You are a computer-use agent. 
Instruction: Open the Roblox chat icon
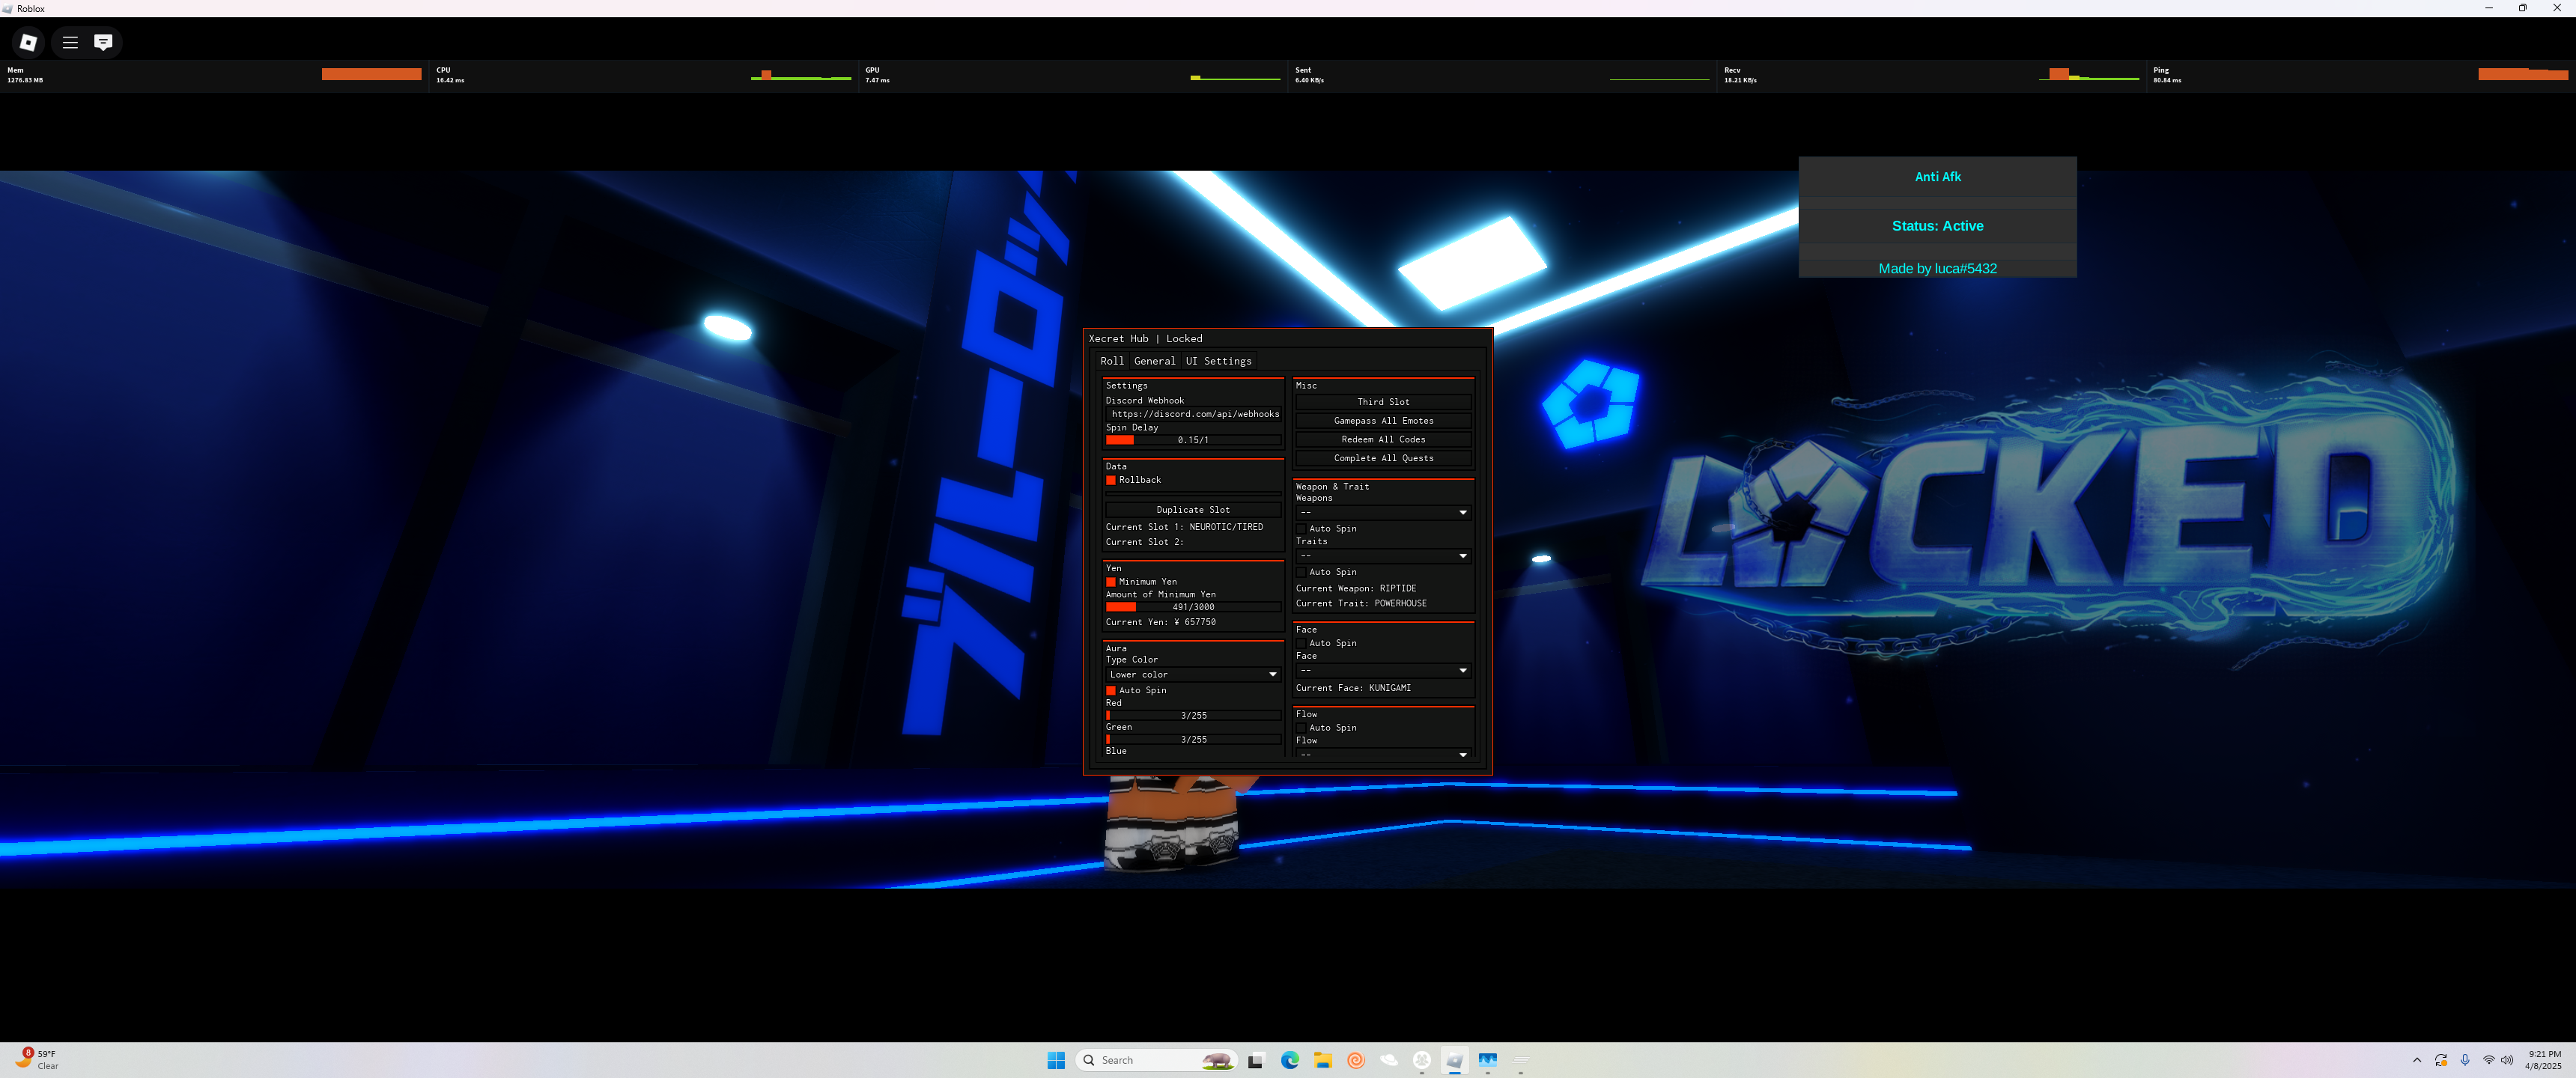[x=103, y=42]
